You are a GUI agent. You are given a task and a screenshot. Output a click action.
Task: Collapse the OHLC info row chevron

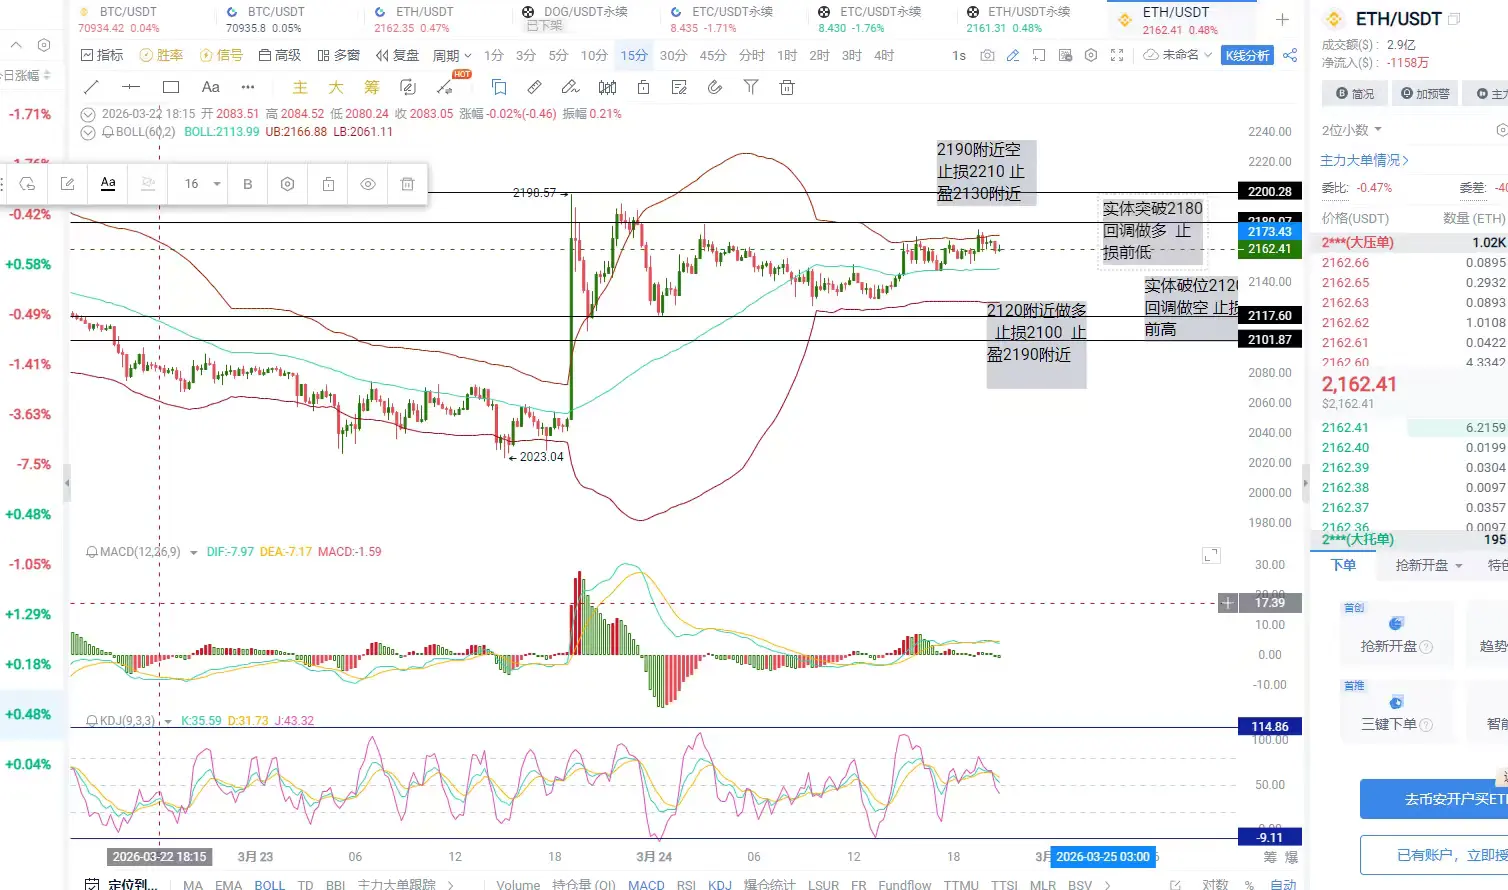88,114
